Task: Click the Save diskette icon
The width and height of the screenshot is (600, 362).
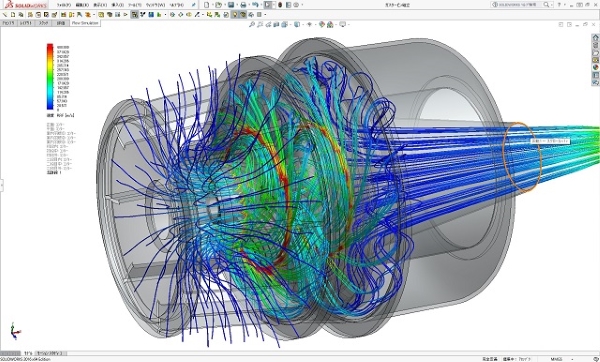Action: click(x=231, y=5)
